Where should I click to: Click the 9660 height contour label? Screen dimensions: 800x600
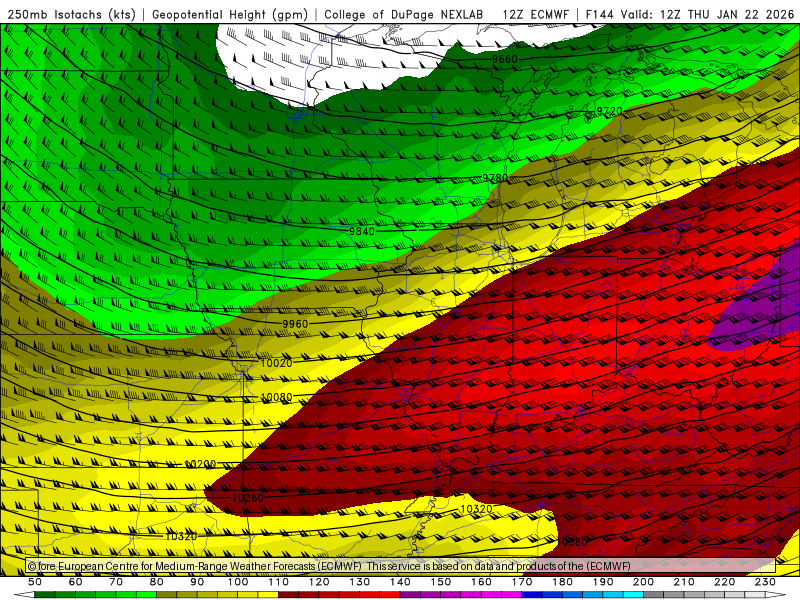coord(505,59)
